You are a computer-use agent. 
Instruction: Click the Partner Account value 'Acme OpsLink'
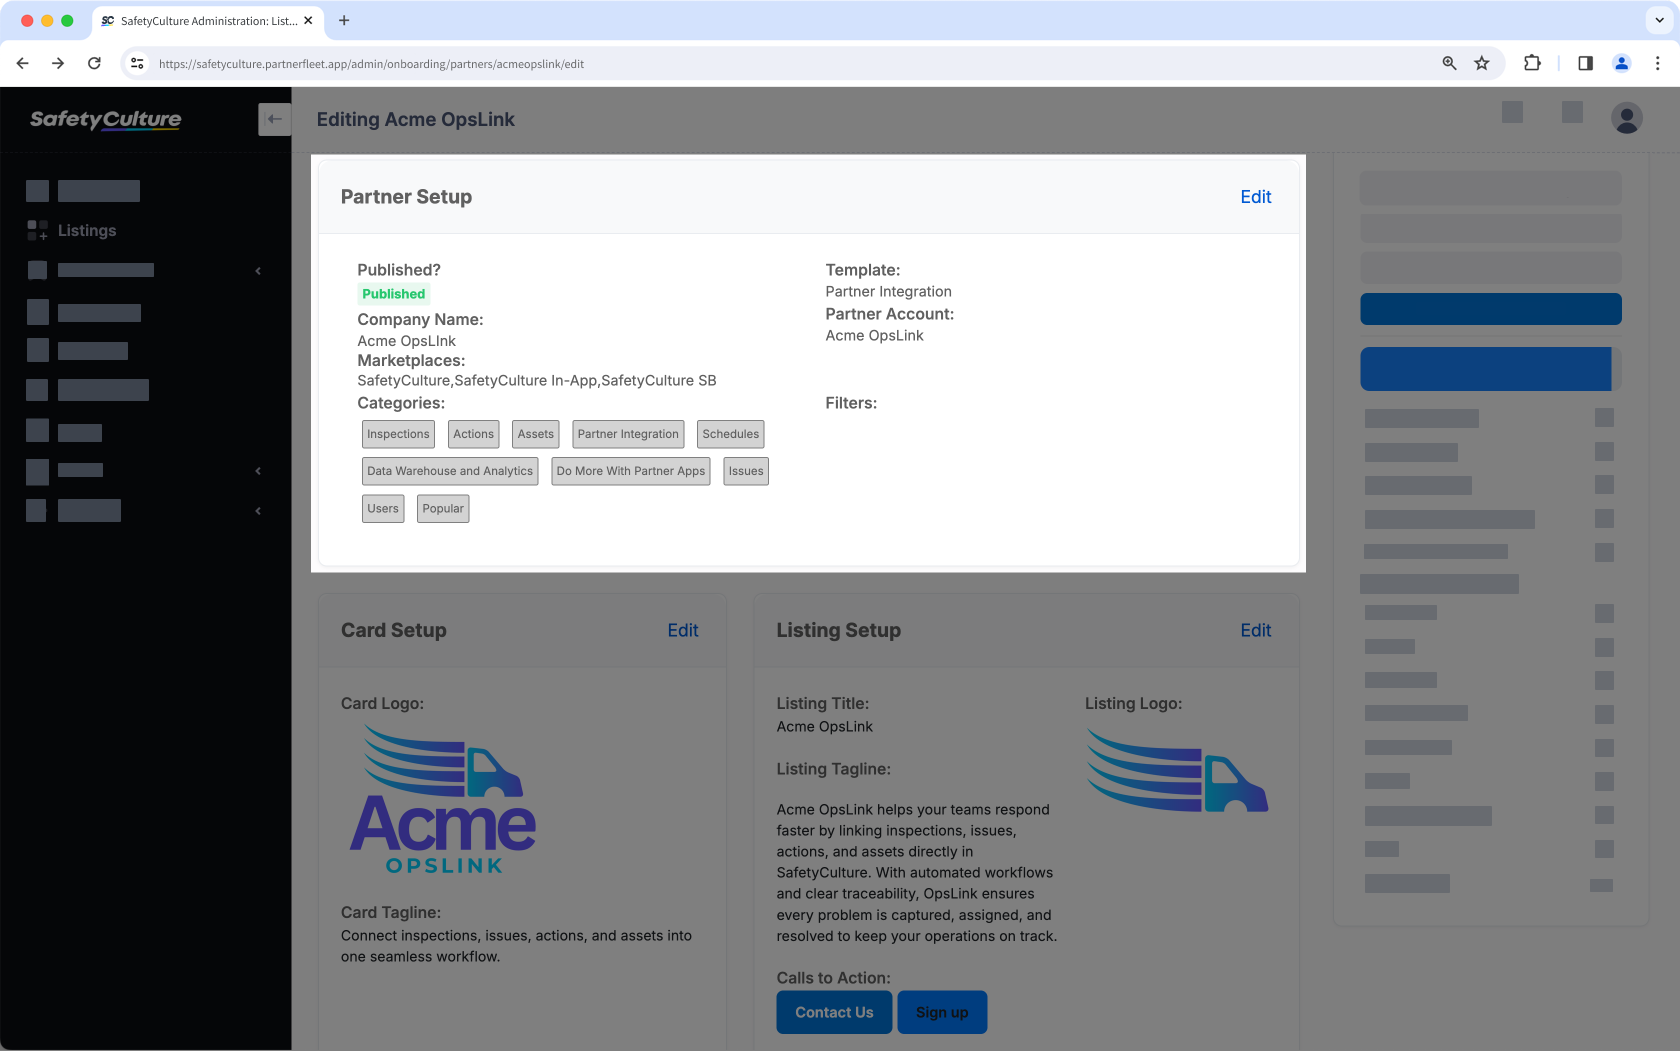[x=875, y=336]
